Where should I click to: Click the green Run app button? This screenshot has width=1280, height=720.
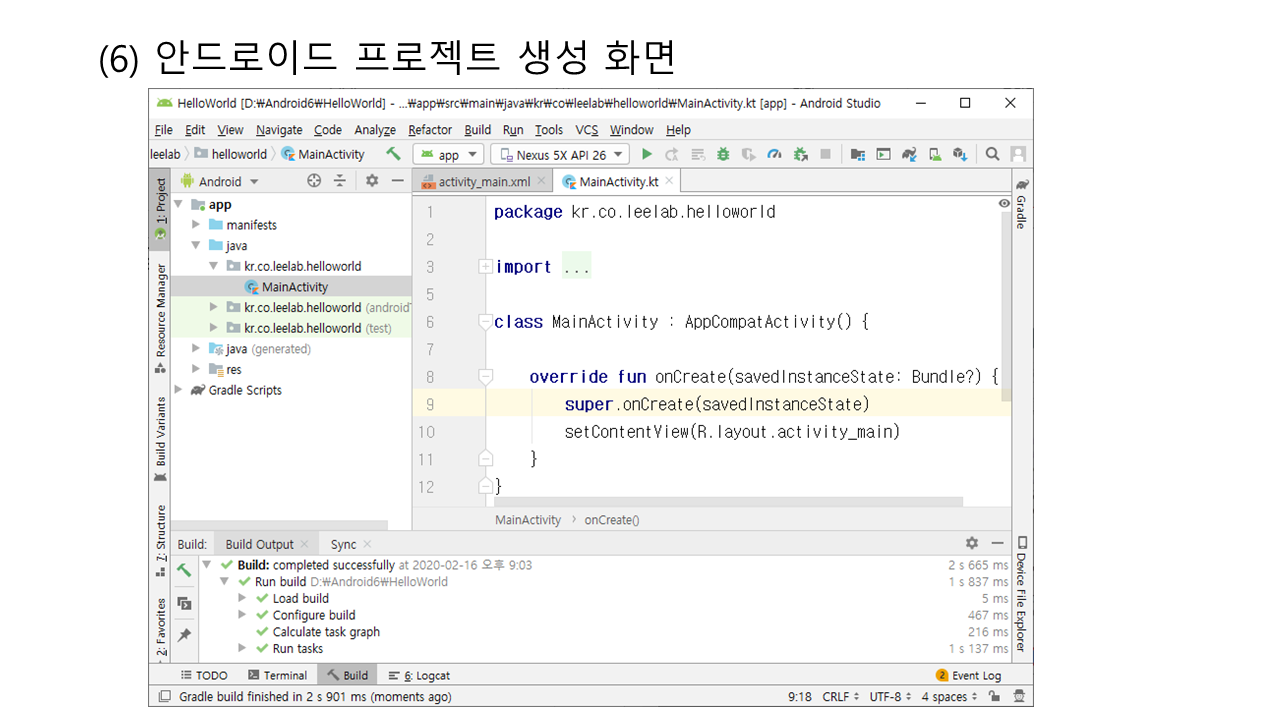coord(647,154)
